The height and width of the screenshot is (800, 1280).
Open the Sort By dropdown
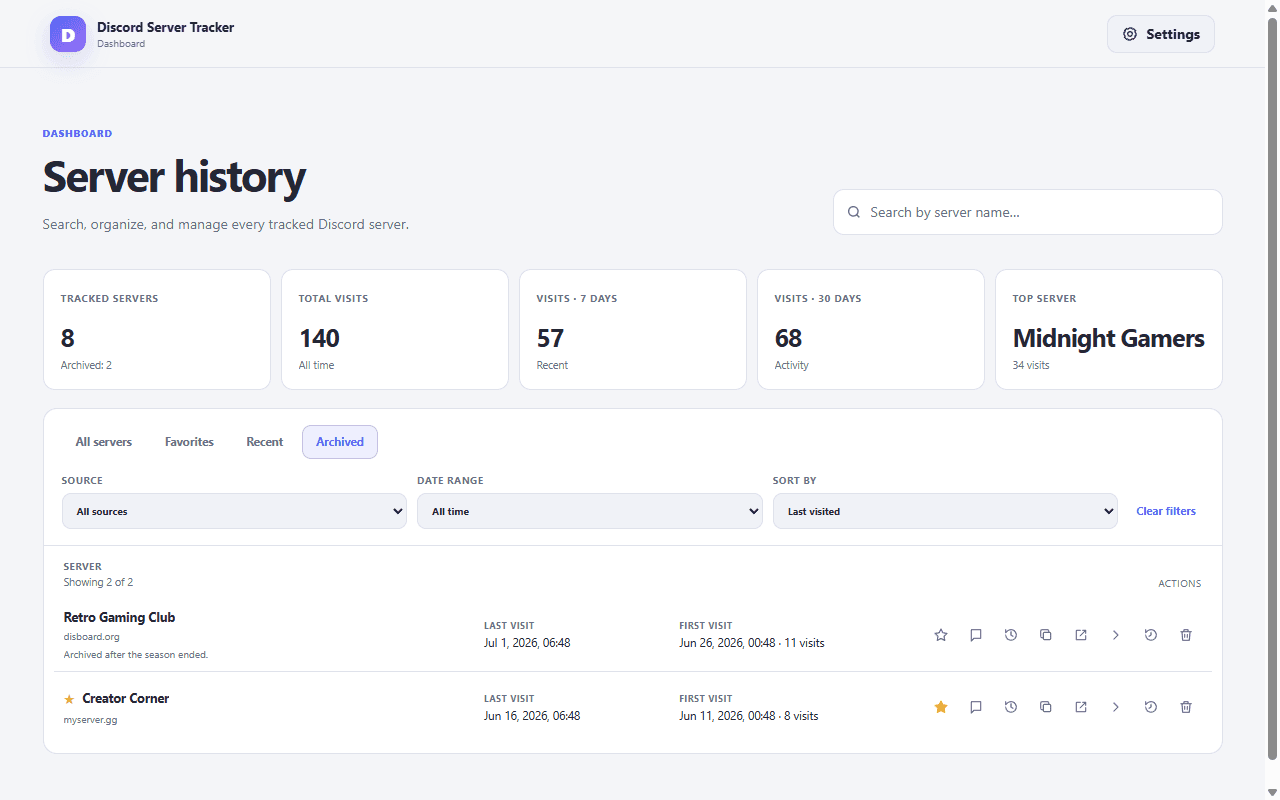pyautogui.click(x=945, y=511)
